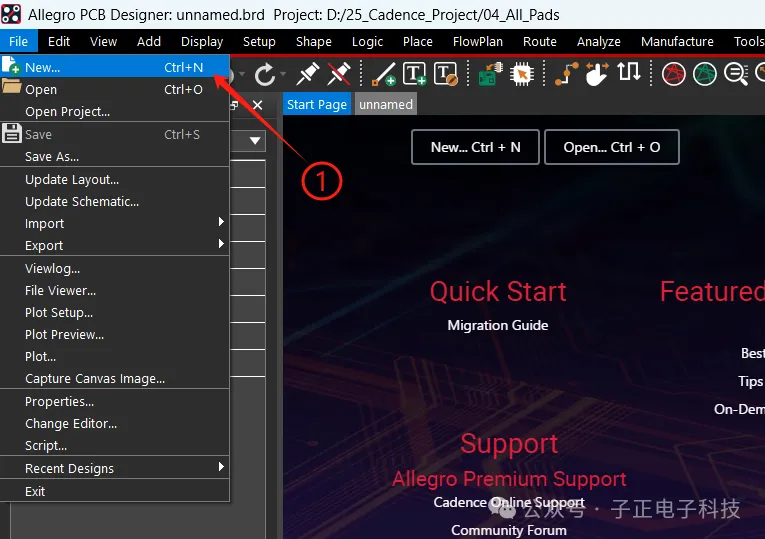Select Open Project... menu entry
Image resolution: width=765 pixels, height=539 pixels.
coord(115,111)
